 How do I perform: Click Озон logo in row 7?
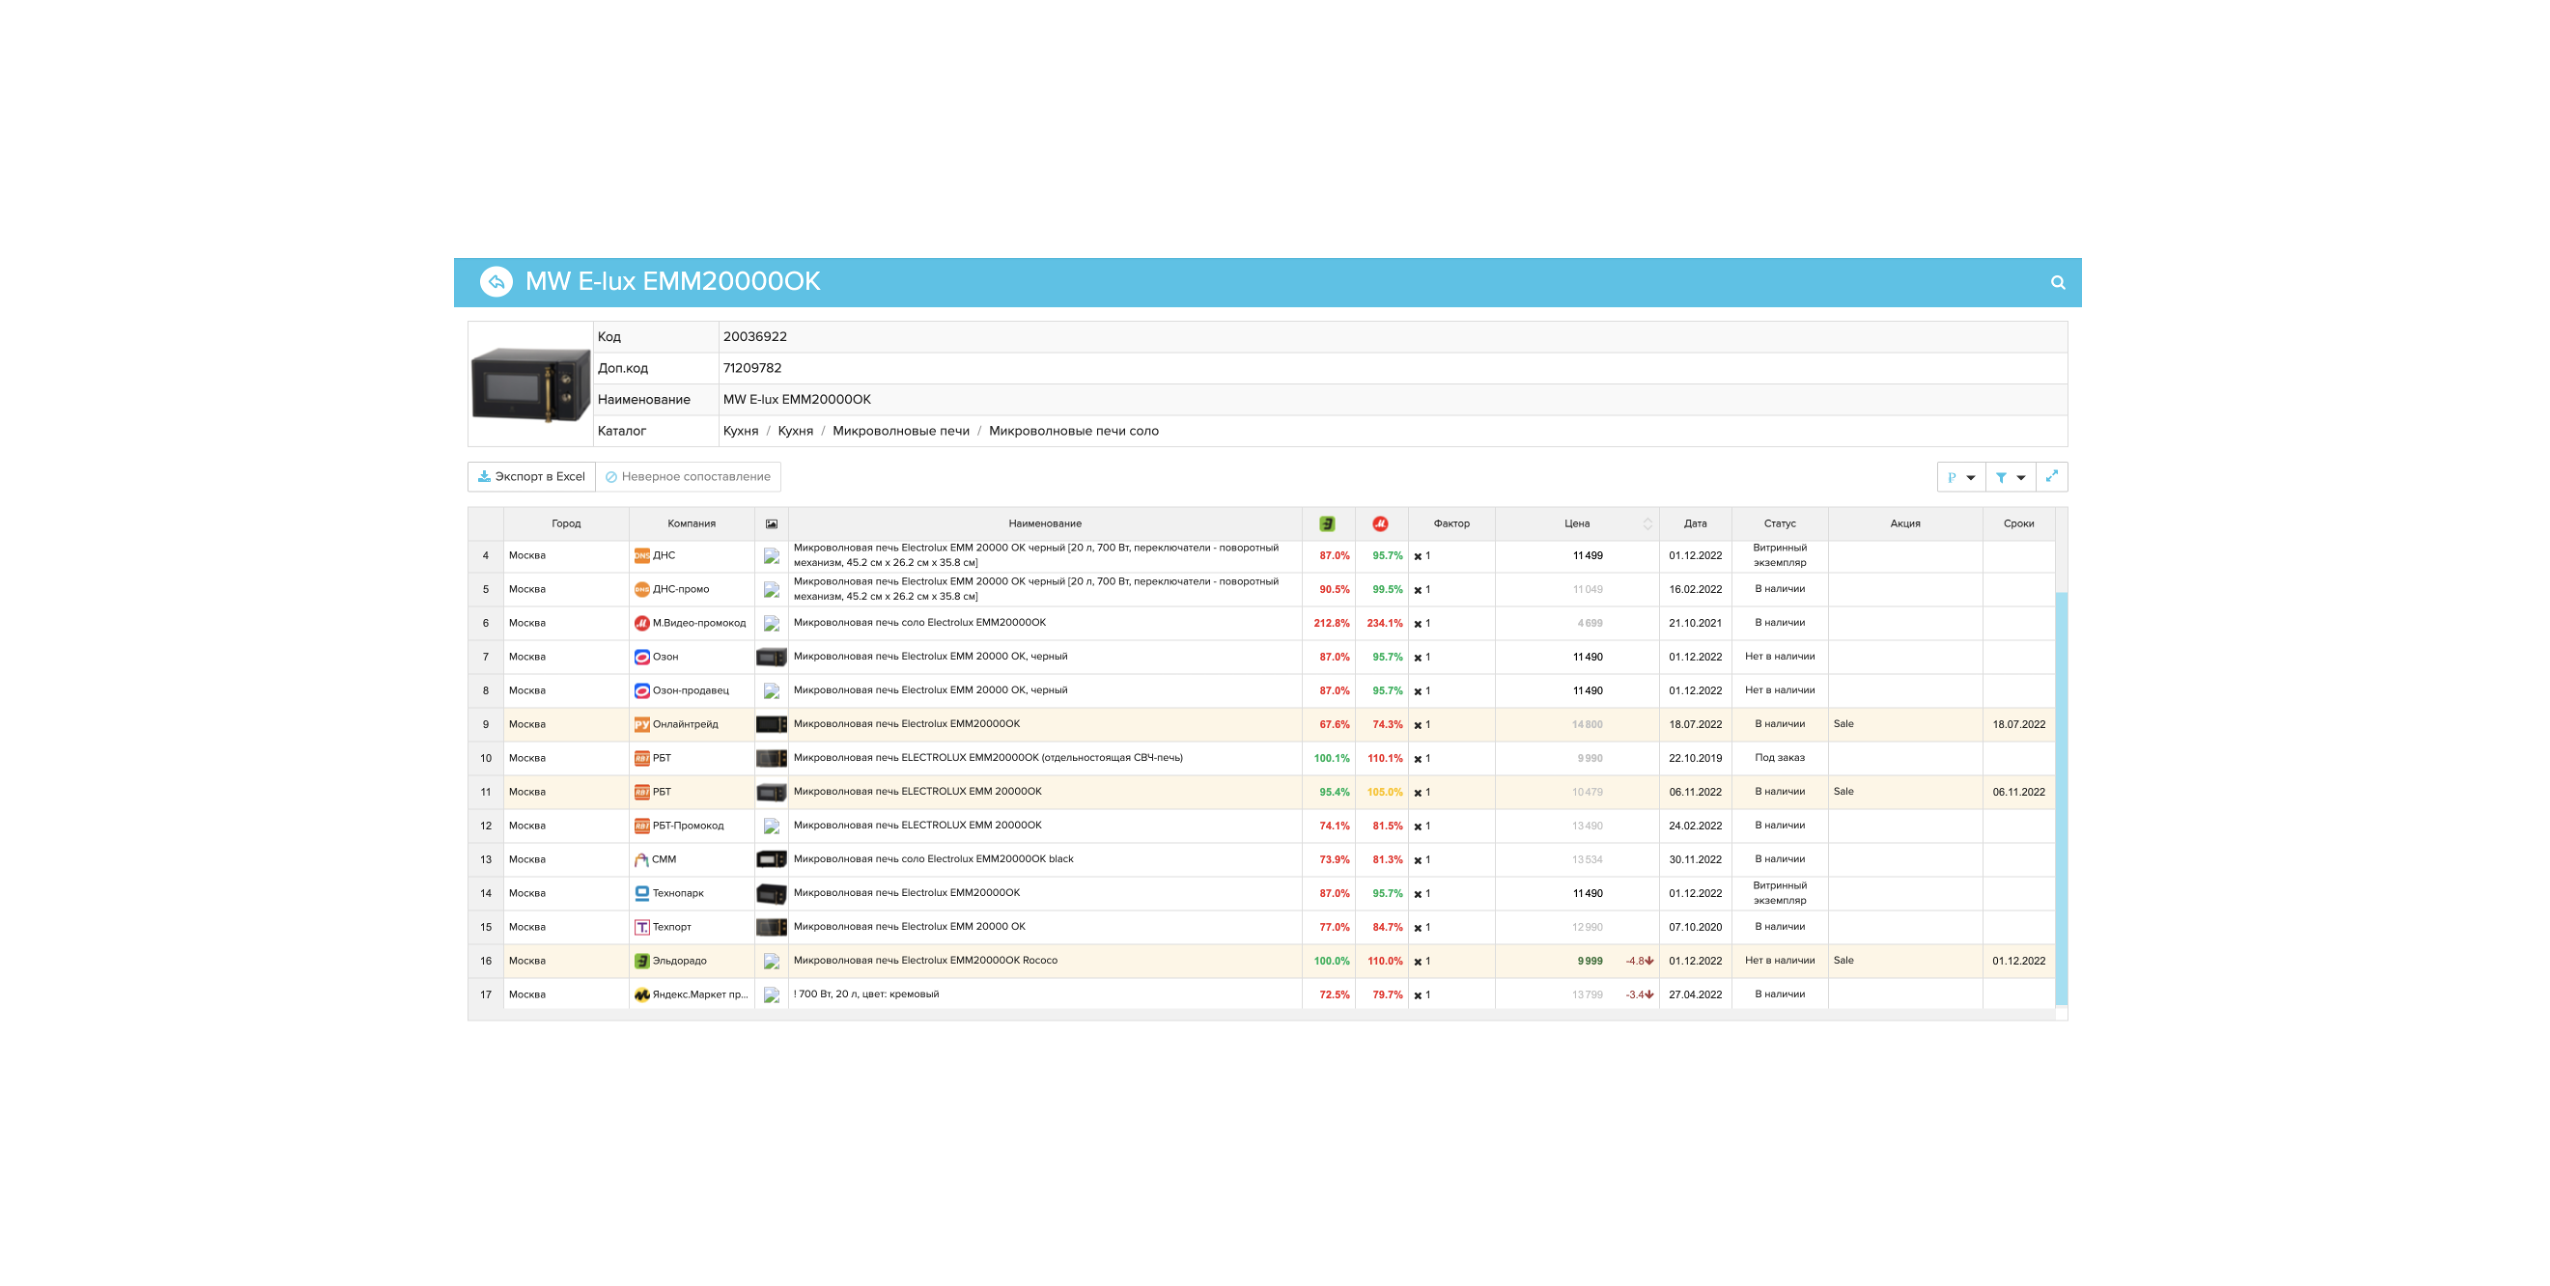pos(641,657)
